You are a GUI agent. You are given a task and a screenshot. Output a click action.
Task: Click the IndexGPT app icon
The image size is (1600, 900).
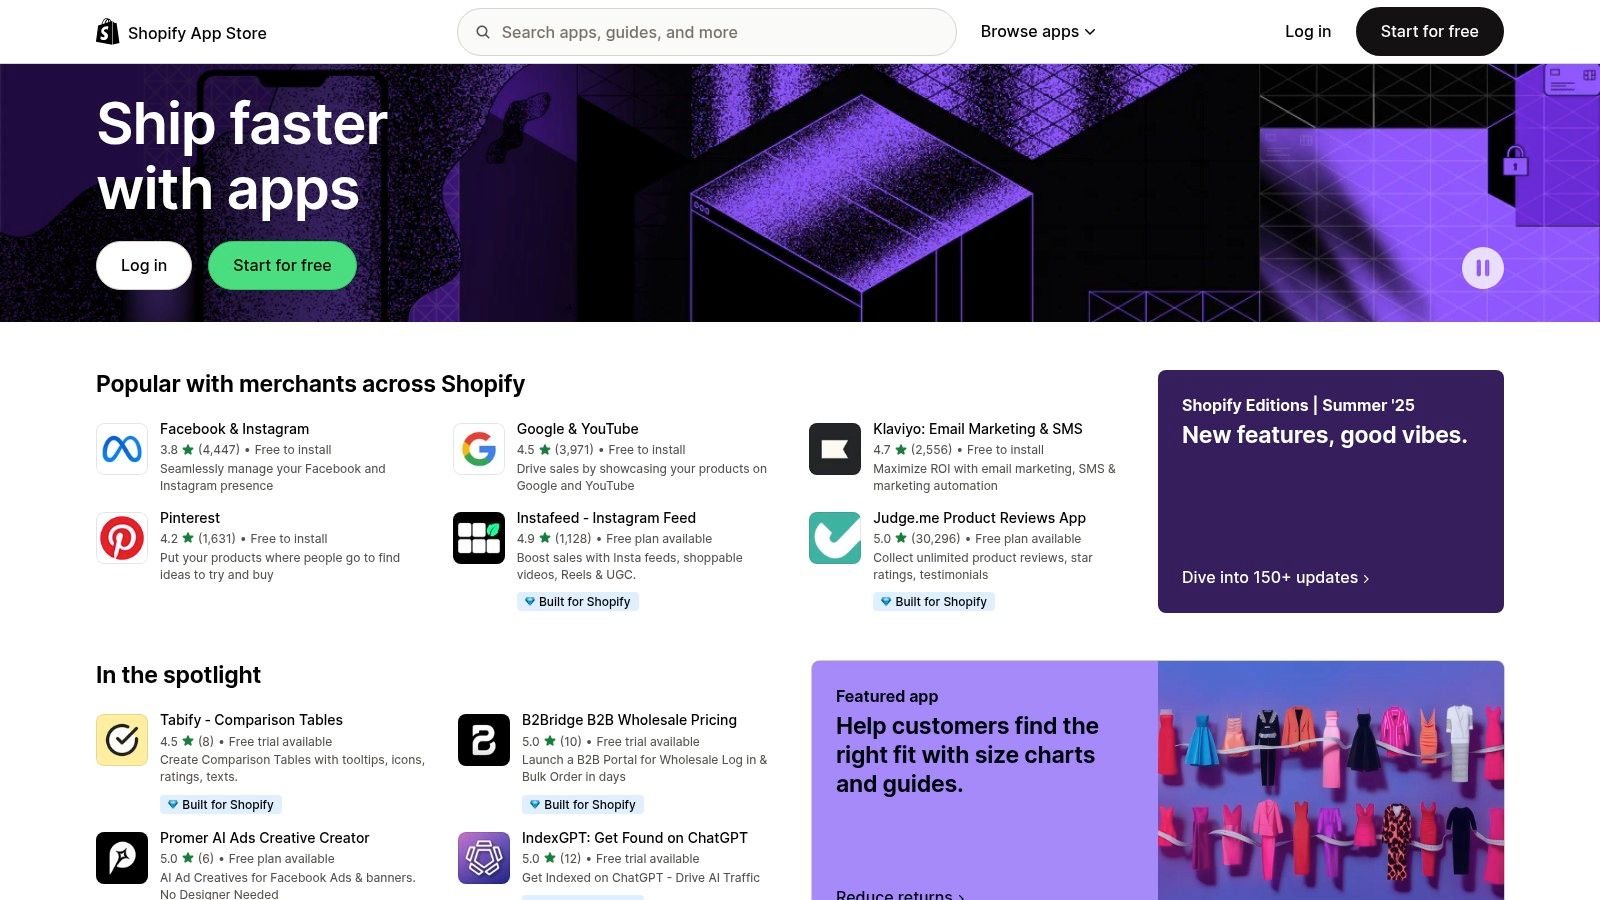point(483,858)
